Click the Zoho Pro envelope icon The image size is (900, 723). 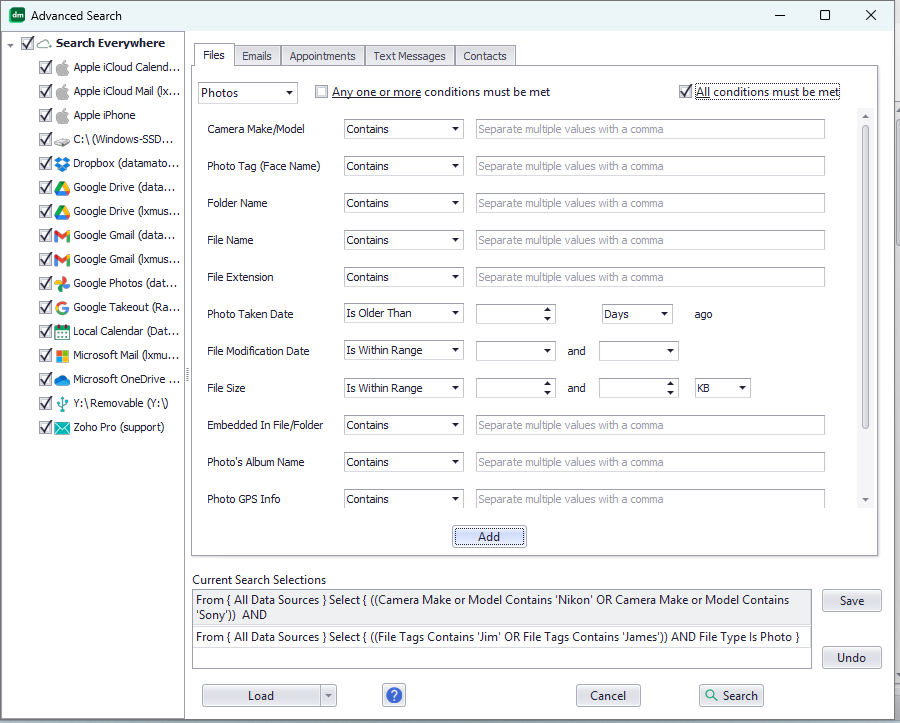pos(62,427)
